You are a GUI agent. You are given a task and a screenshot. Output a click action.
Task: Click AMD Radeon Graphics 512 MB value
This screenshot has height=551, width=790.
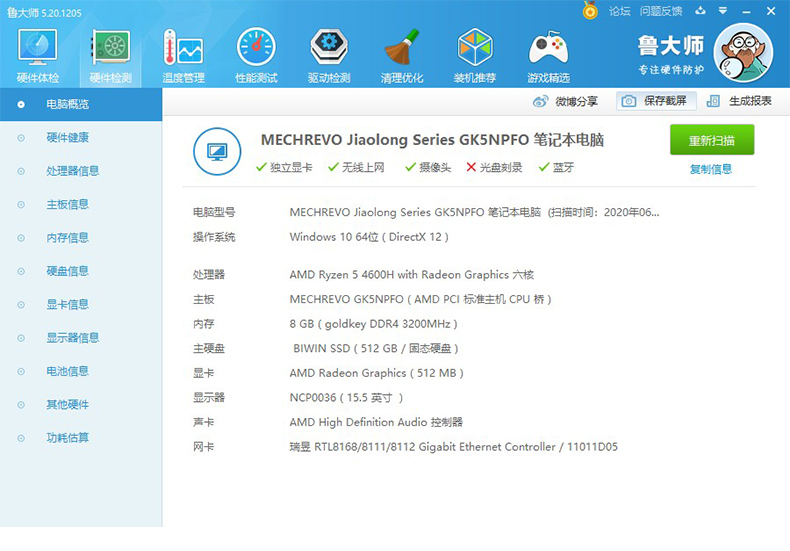[376, 373]
